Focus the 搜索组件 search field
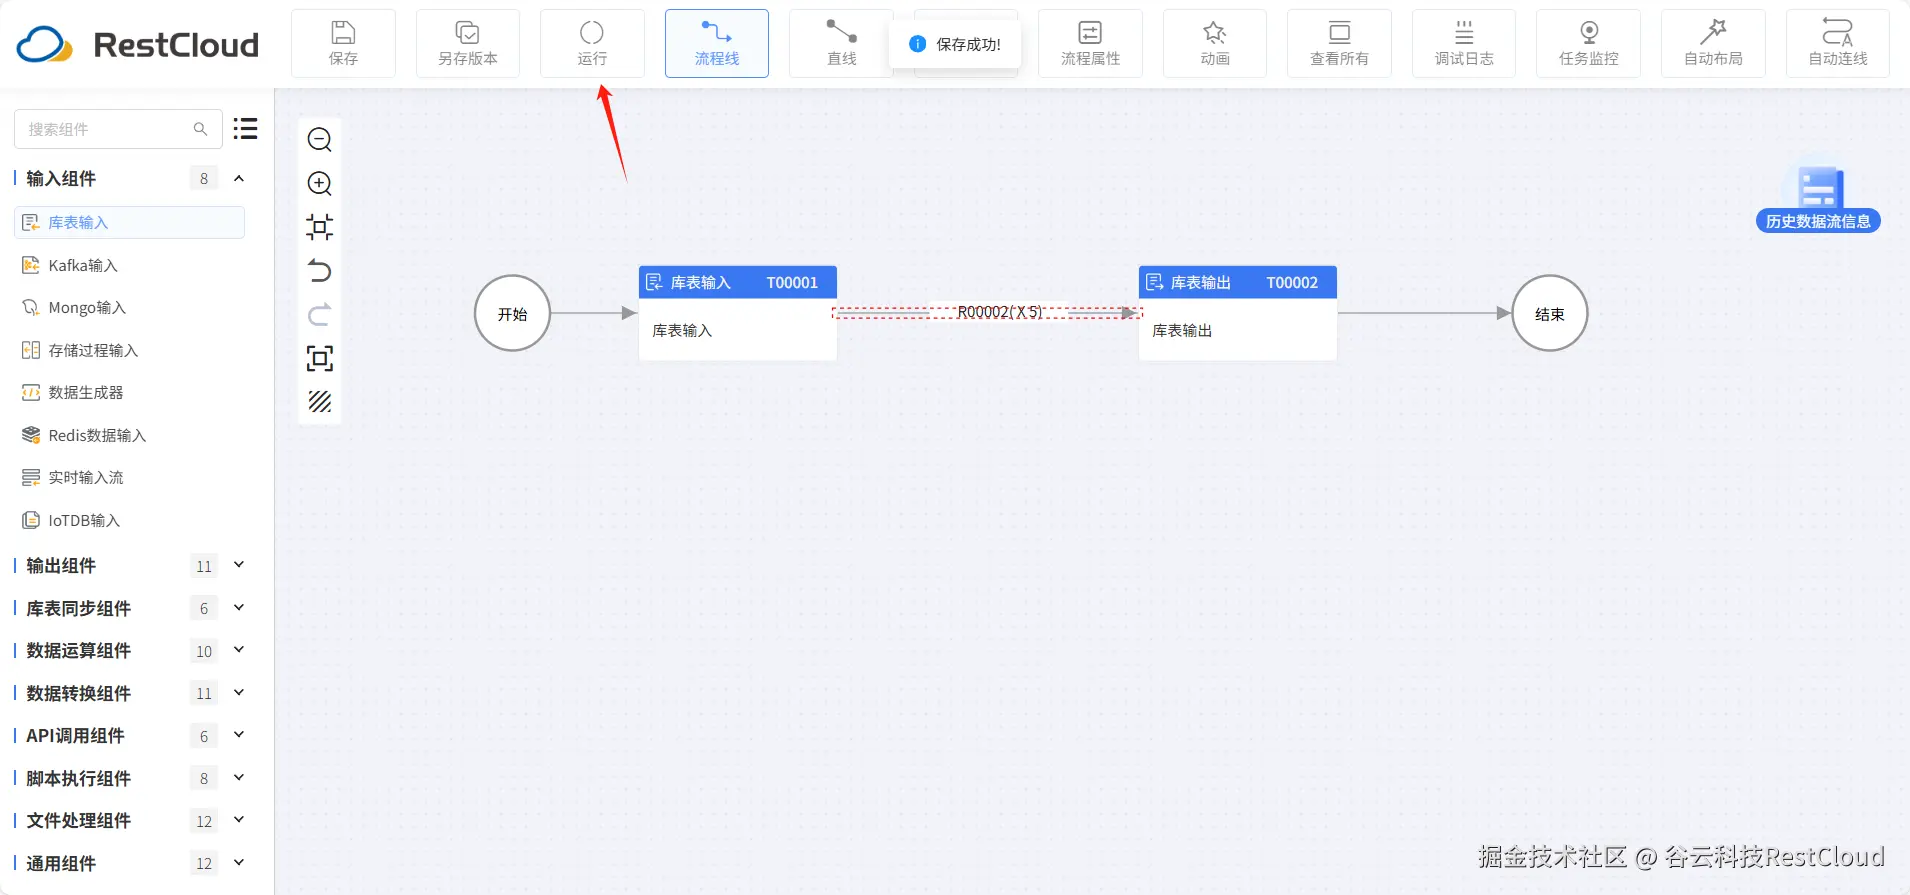This screenshot has height=895, width=1910. point(118,129)
